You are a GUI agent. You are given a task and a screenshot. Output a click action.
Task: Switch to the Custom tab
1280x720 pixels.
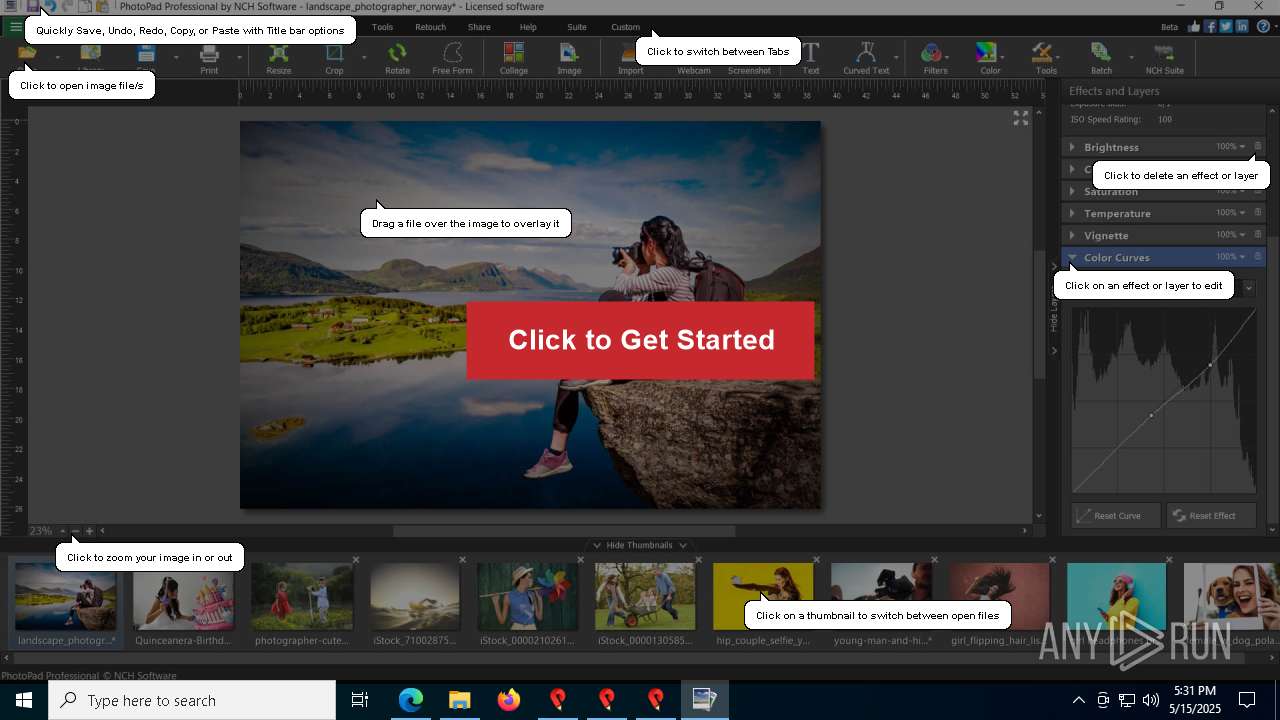(626, 27)
